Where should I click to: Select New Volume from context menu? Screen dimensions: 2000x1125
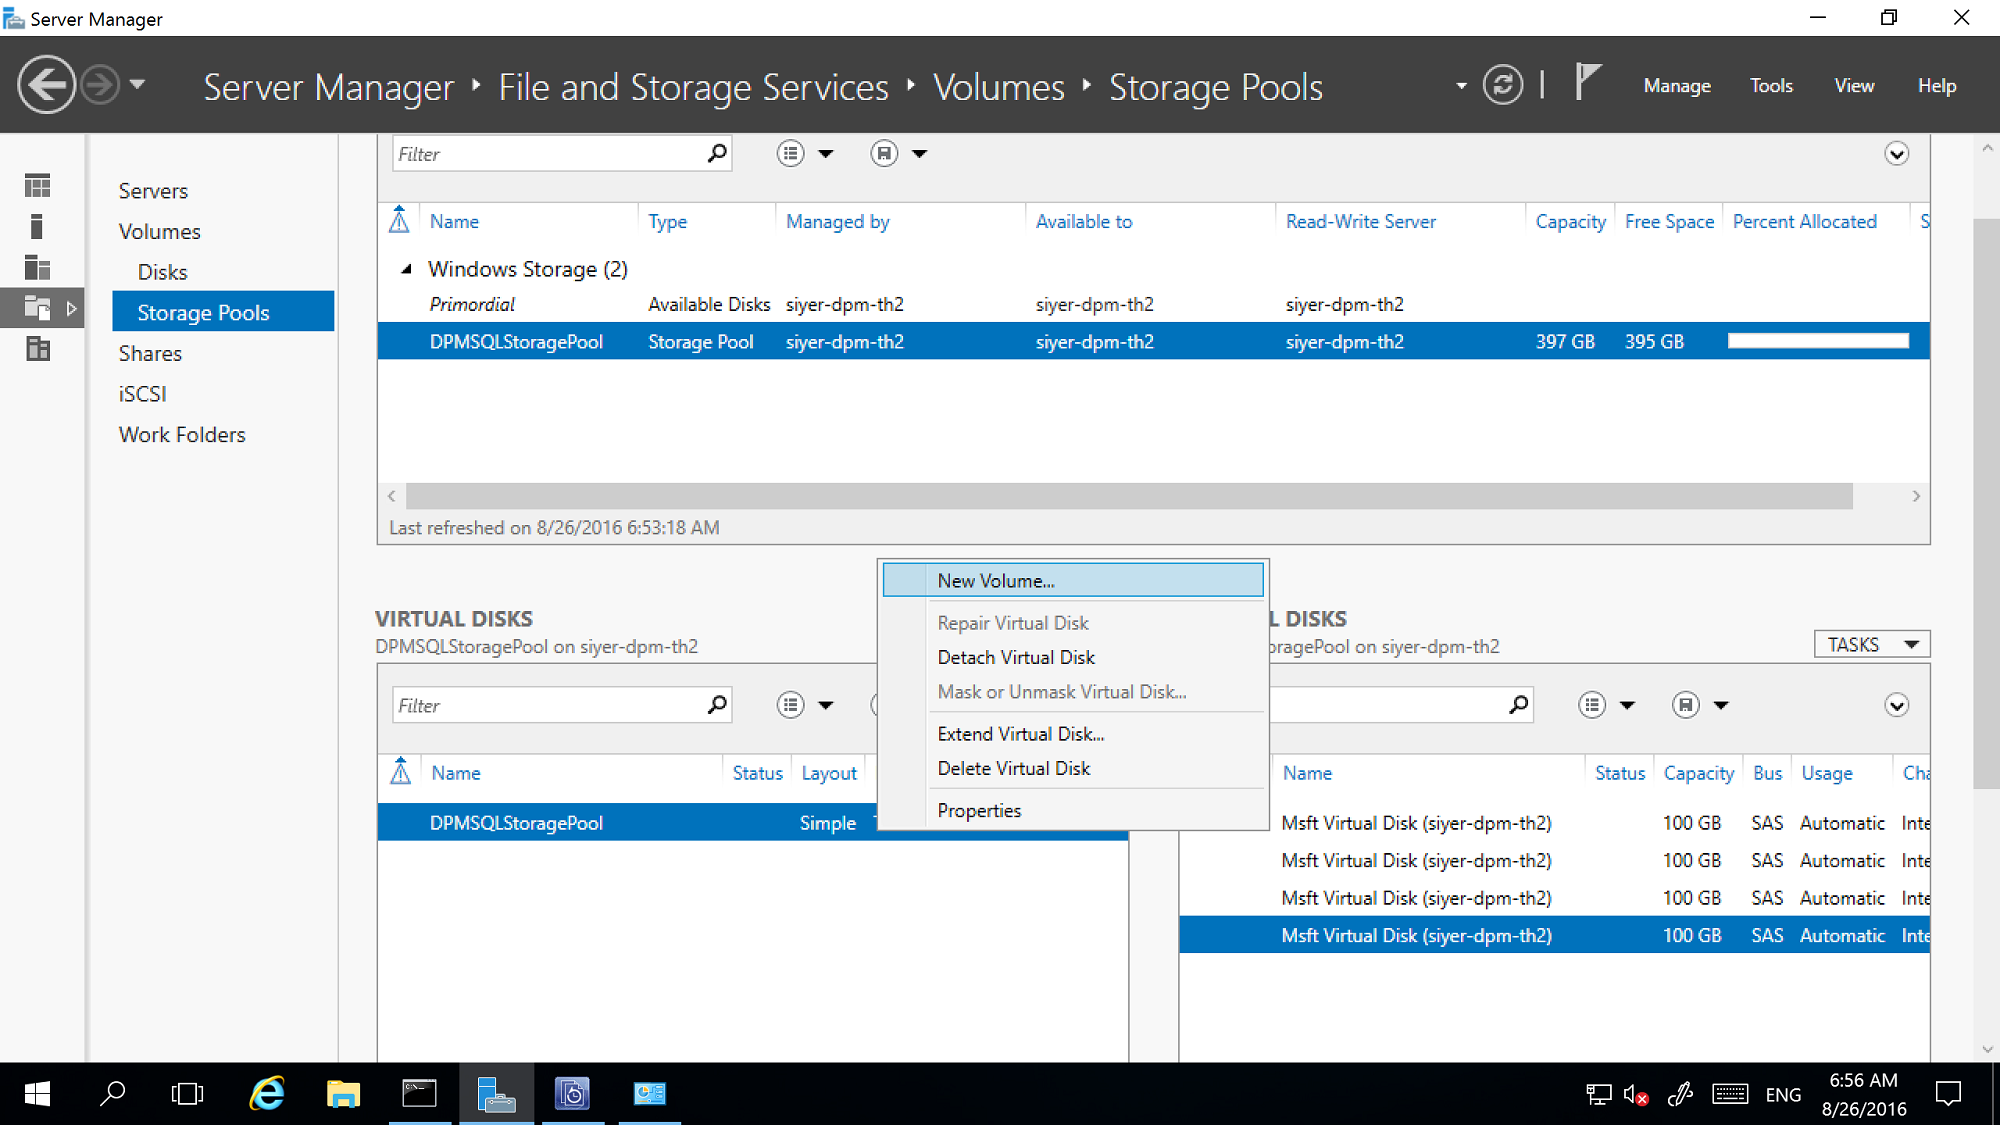coord(1074,580)
